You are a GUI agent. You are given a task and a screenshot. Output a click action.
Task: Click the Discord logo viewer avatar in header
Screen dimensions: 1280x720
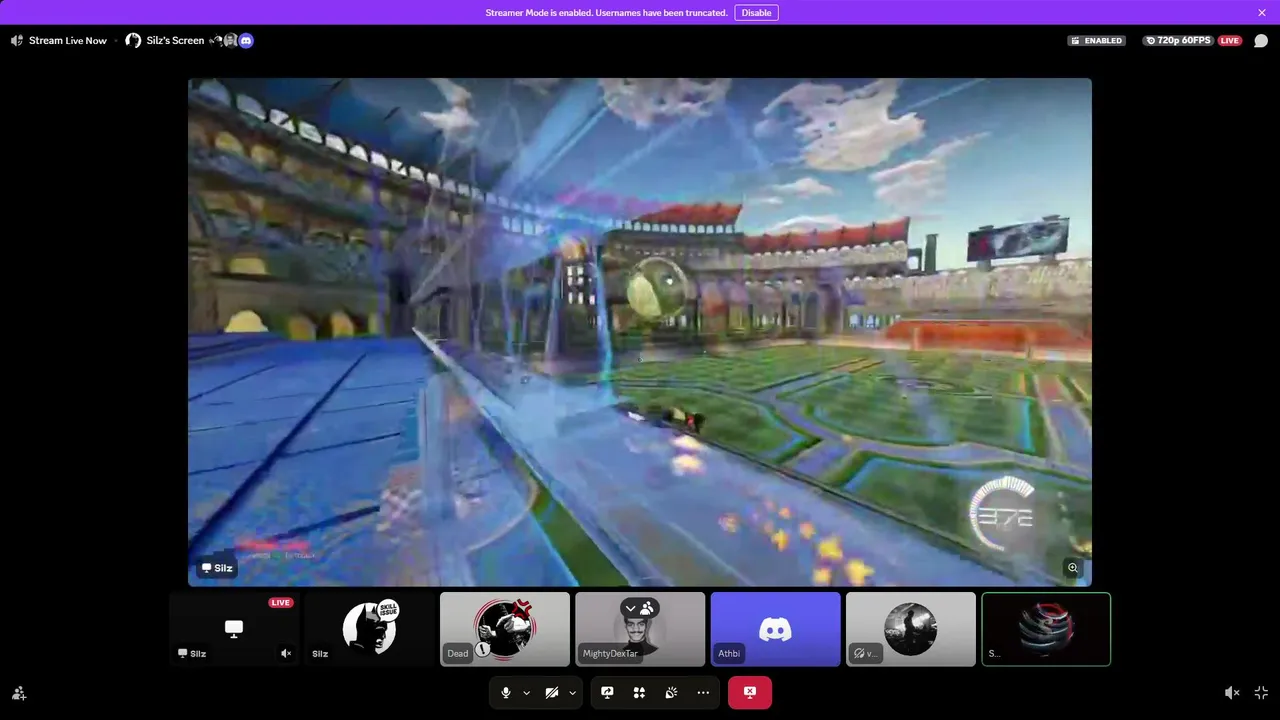pyautogui.click(x=246, y=41)
